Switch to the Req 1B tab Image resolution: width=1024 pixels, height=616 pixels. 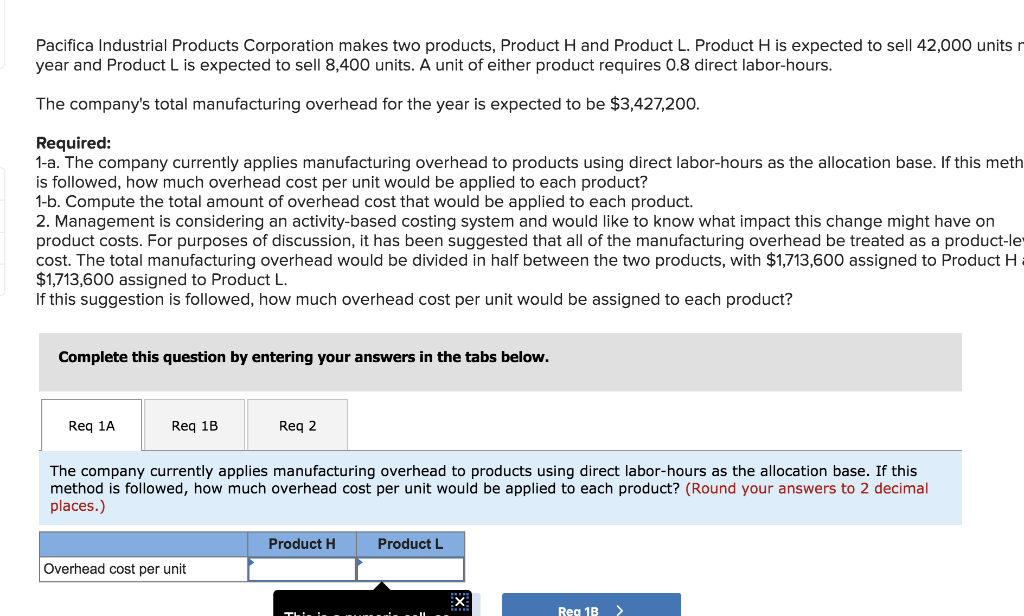(194, 425)
